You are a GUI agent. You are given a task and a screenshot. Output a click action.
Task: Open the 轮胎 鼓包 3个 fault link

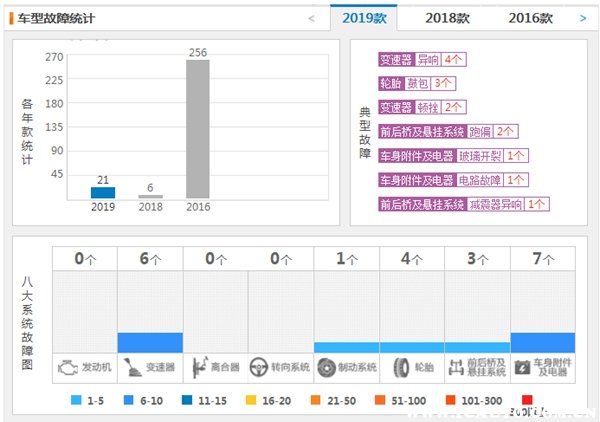click(417, 83)
